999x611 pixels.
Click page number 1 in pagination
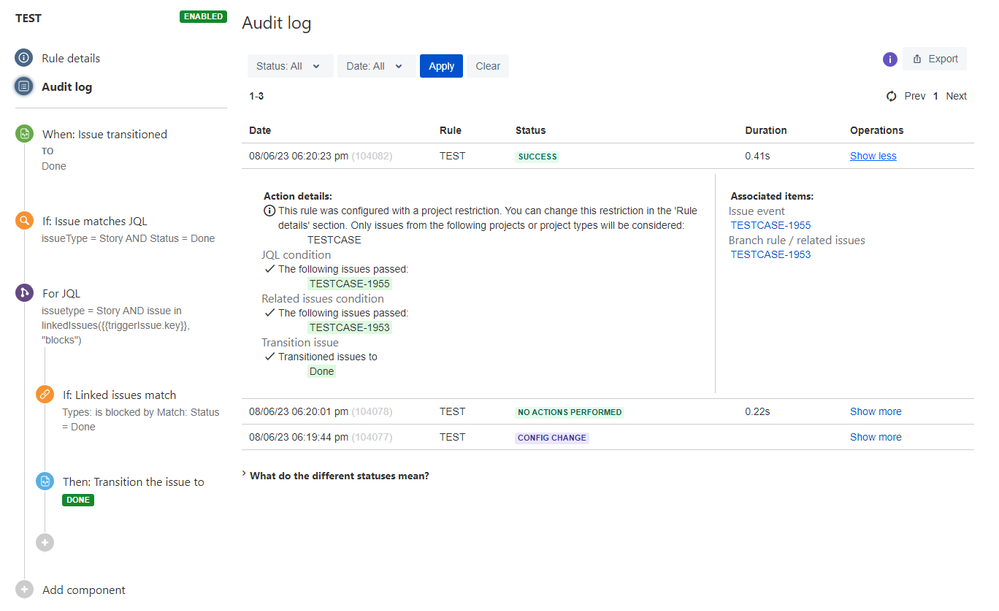(935, 96)
